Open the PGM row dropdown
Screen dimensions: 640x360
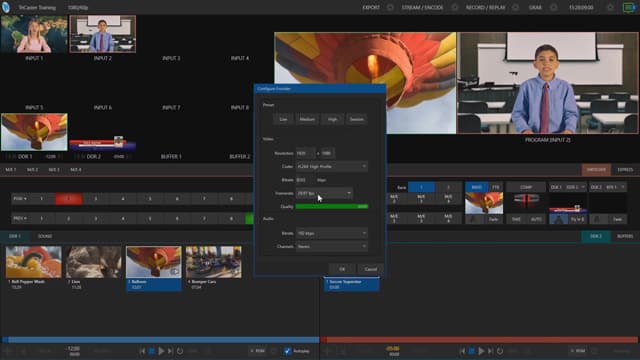click(20, 199)
